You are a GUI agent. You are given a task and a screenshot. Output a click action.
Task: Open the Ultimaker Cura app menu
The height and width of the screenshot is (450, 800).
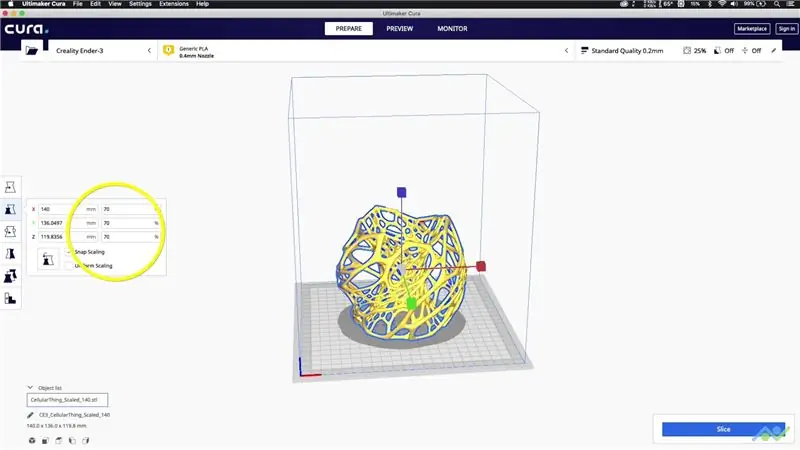pos(44,4)
